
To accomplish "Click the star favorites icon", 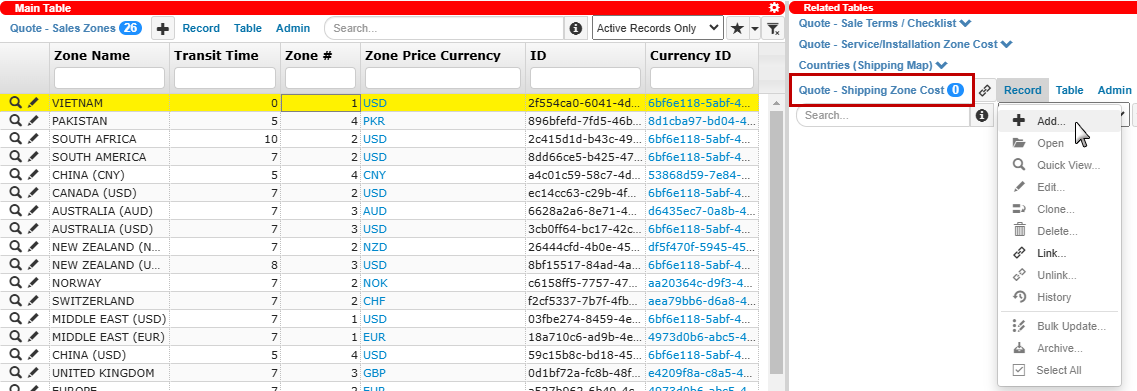I will 737,29.
